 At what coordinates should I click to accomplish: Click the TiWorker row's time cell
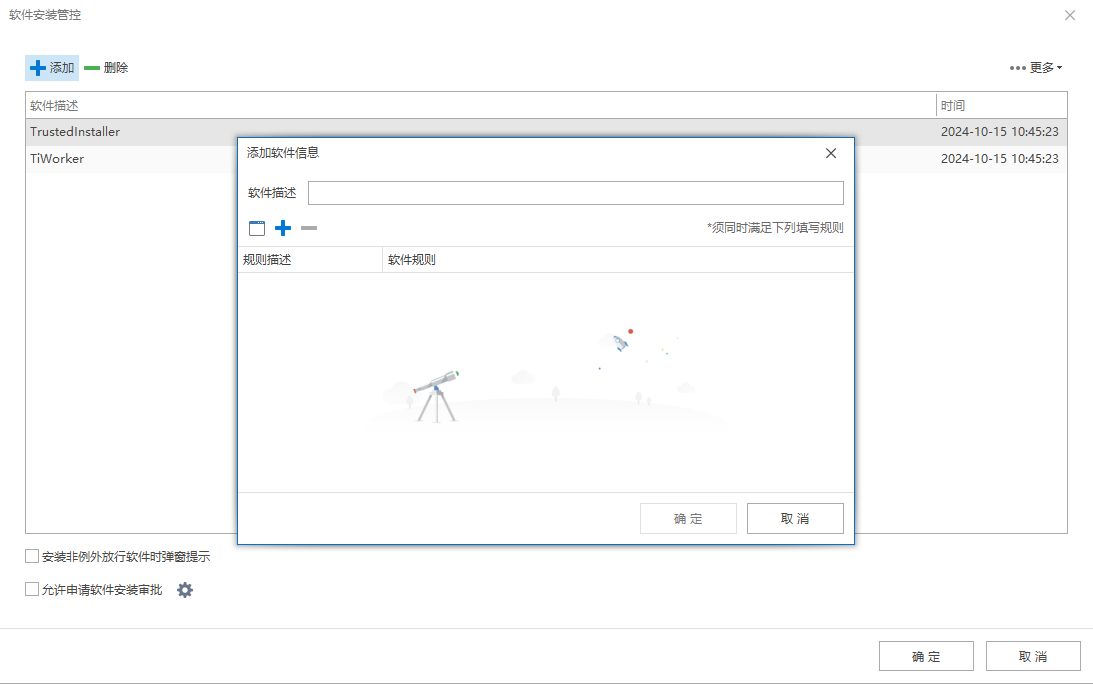(1000, 159)
